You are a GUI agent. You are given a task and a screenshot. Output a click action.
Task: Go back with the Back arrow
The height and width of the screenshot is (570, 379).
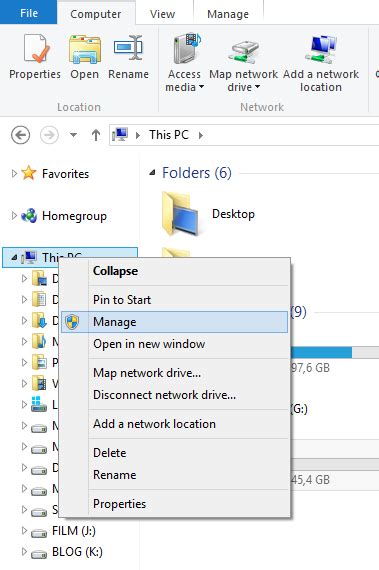(x=20, y=135)
